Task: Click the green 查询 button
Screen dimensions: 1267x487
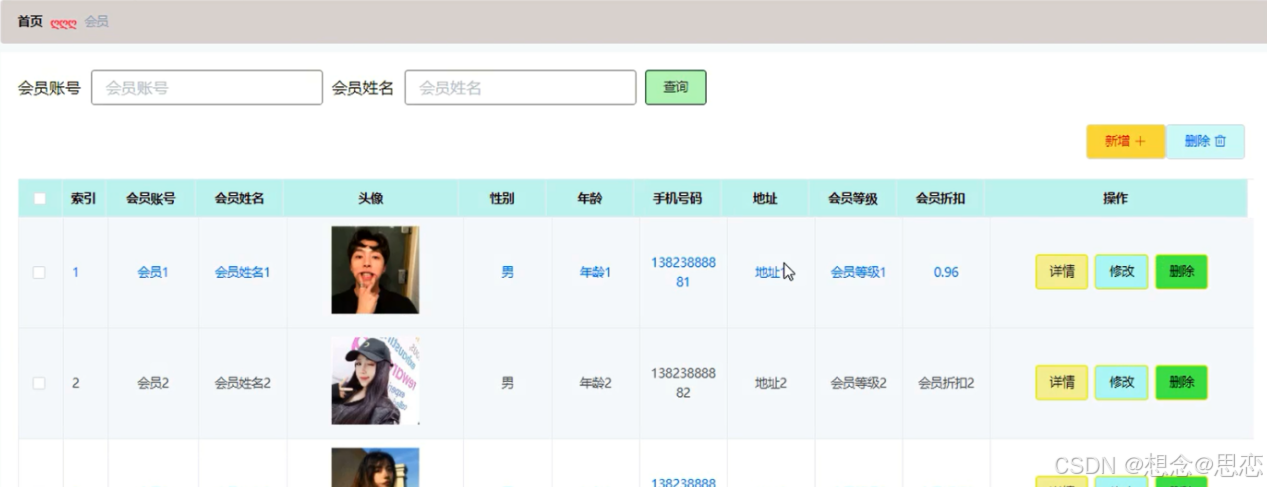Action: click(x=676, y=87)
